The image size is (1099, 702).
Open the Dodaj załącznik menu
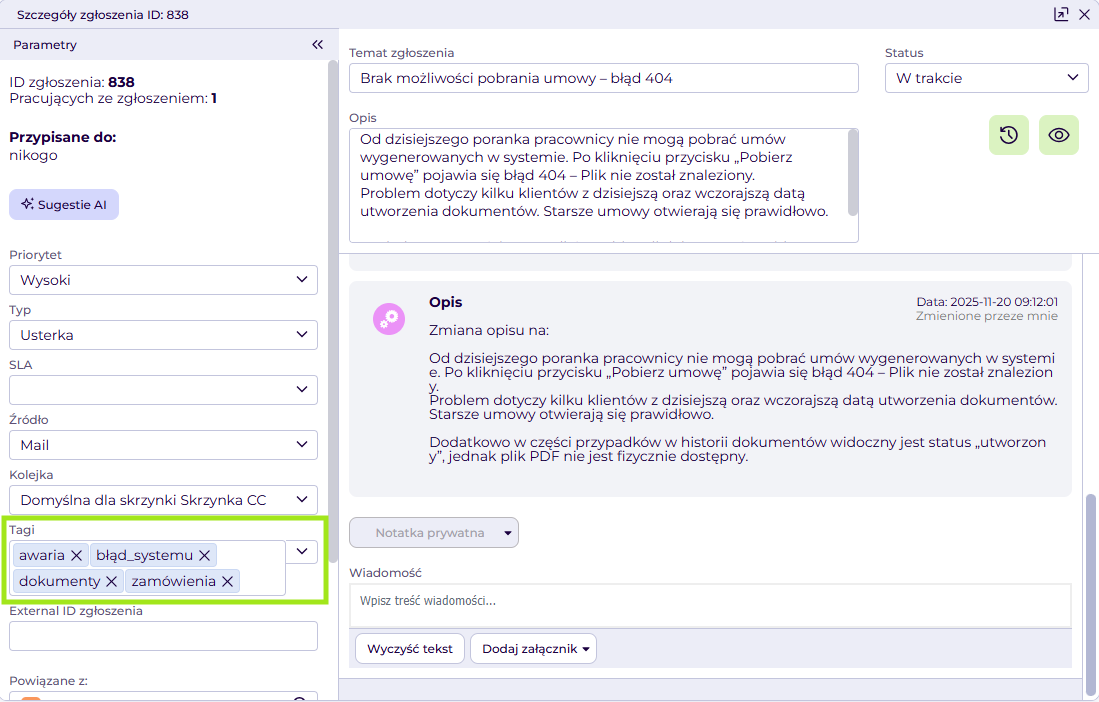pos(533,649)
